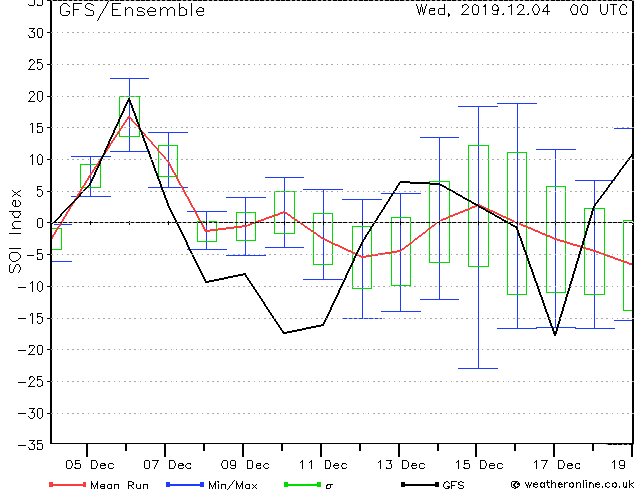Click the green sigma legend entry
The image size is (634, 490).
coord(308,485)
